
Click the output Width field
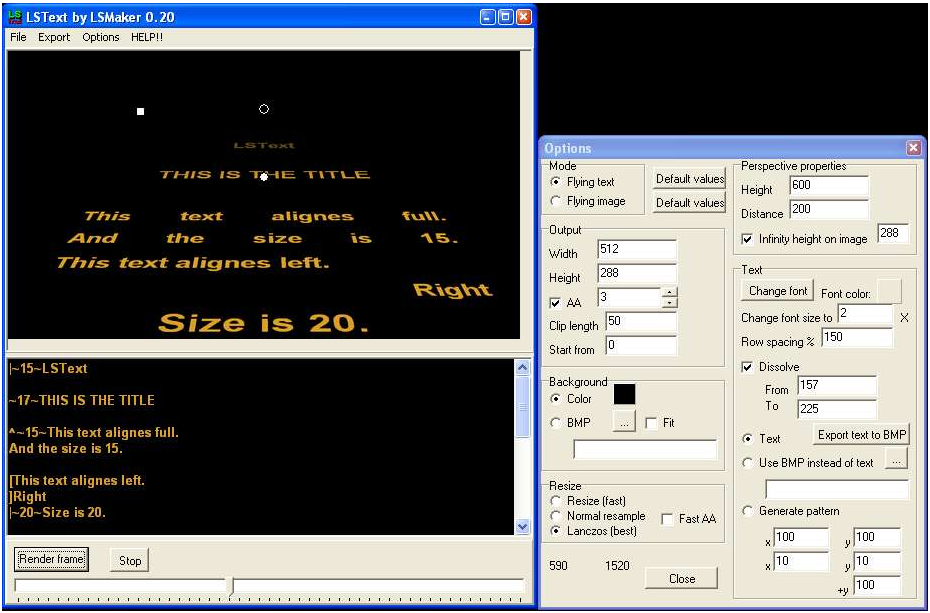[637, 250]
